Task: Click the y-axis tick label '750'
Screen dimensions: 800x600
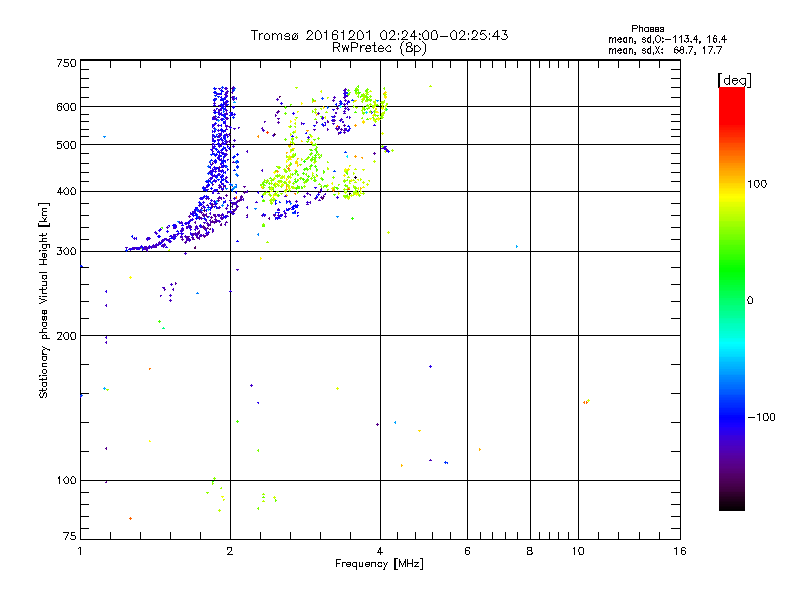Action: point(66,63)
